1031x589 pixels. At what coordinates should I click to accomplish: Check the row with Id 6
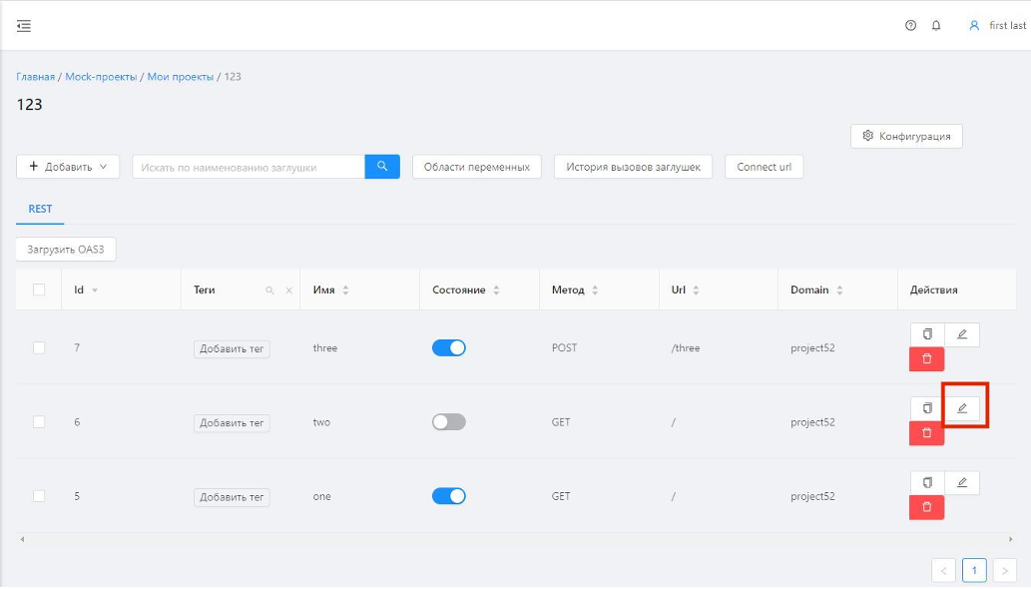(39, 422)
